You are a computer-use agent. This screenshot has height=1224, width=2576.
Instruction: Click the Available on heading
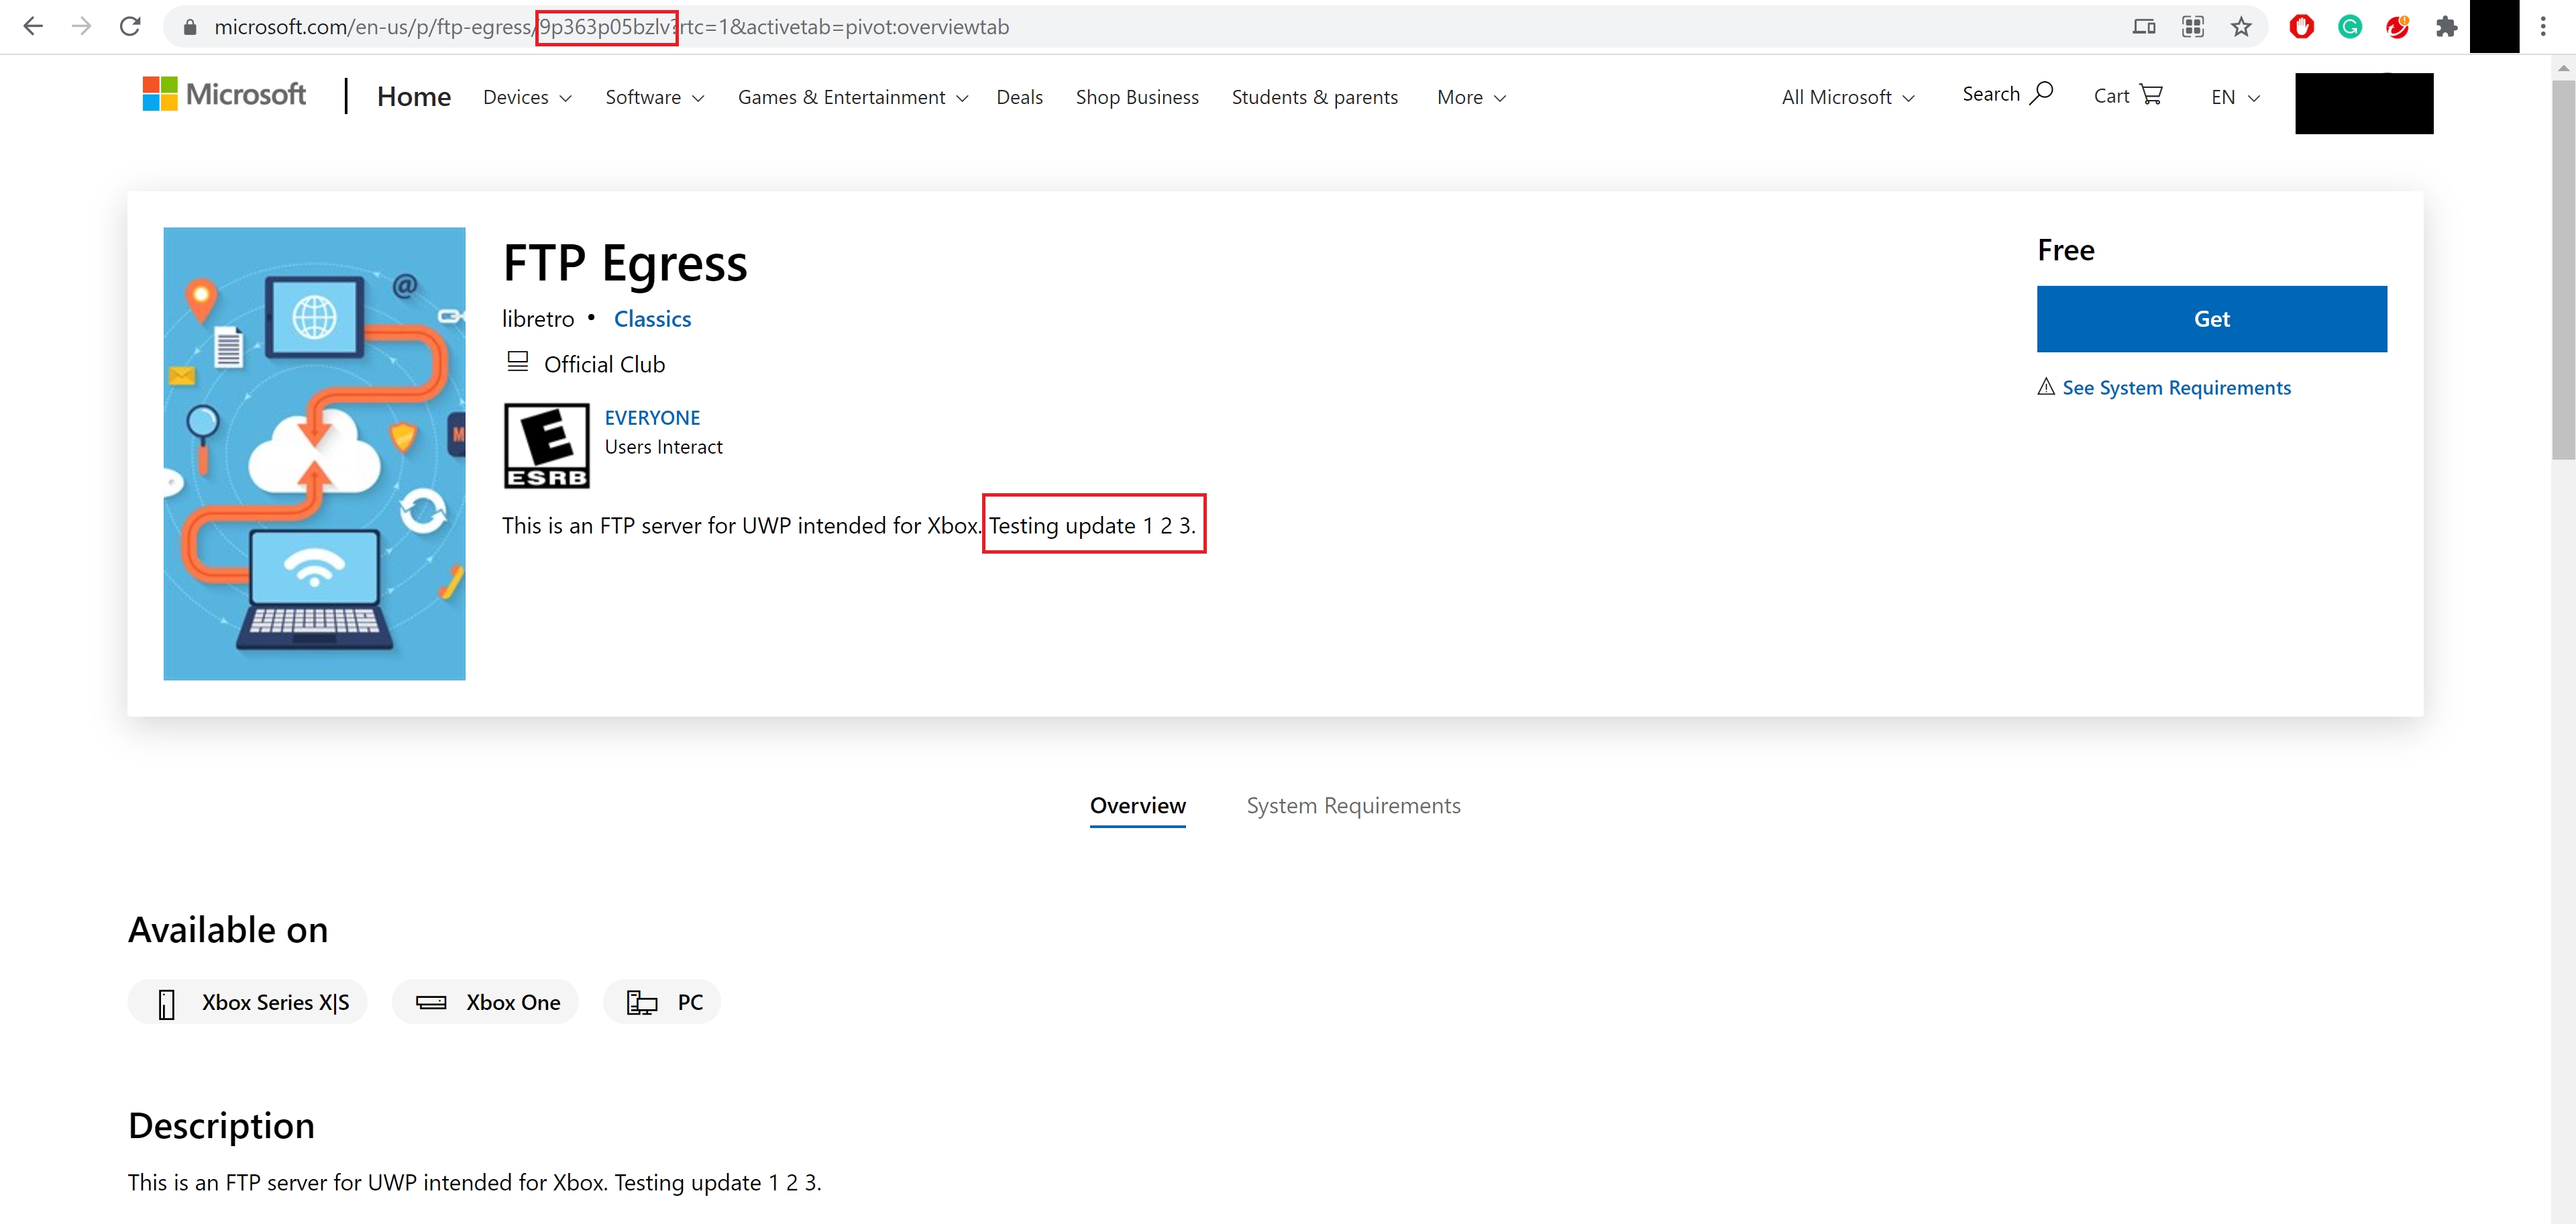pyautogui.click(x=228, y=930)
